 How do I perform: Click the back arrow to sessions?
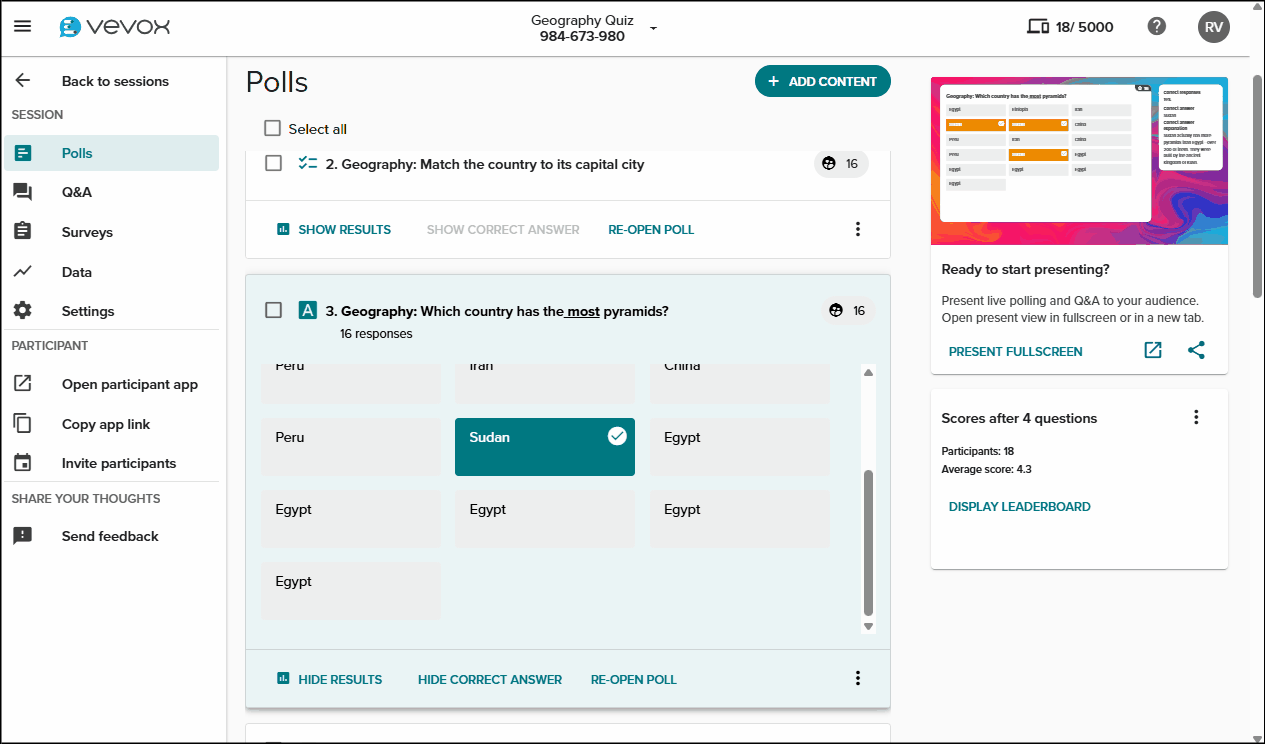(x=23, y=81)
